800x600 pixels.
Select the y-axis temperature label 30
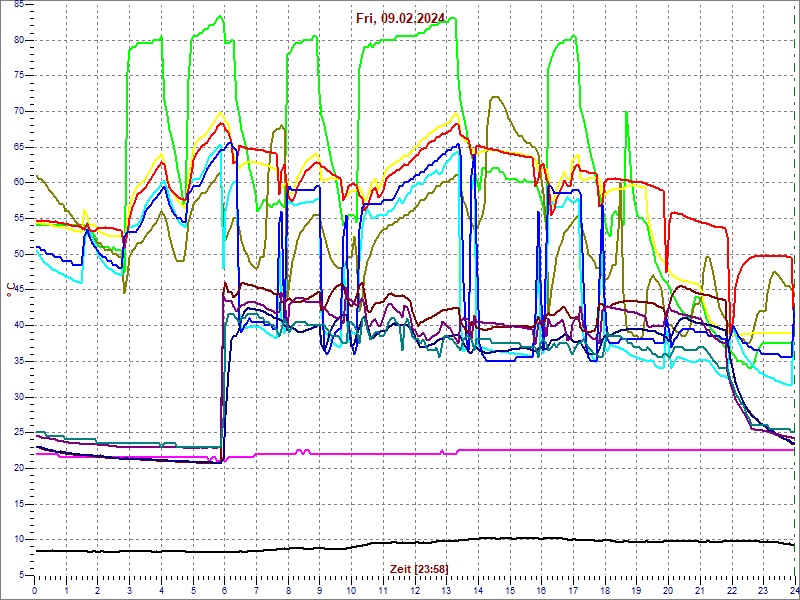click(20, 397)
